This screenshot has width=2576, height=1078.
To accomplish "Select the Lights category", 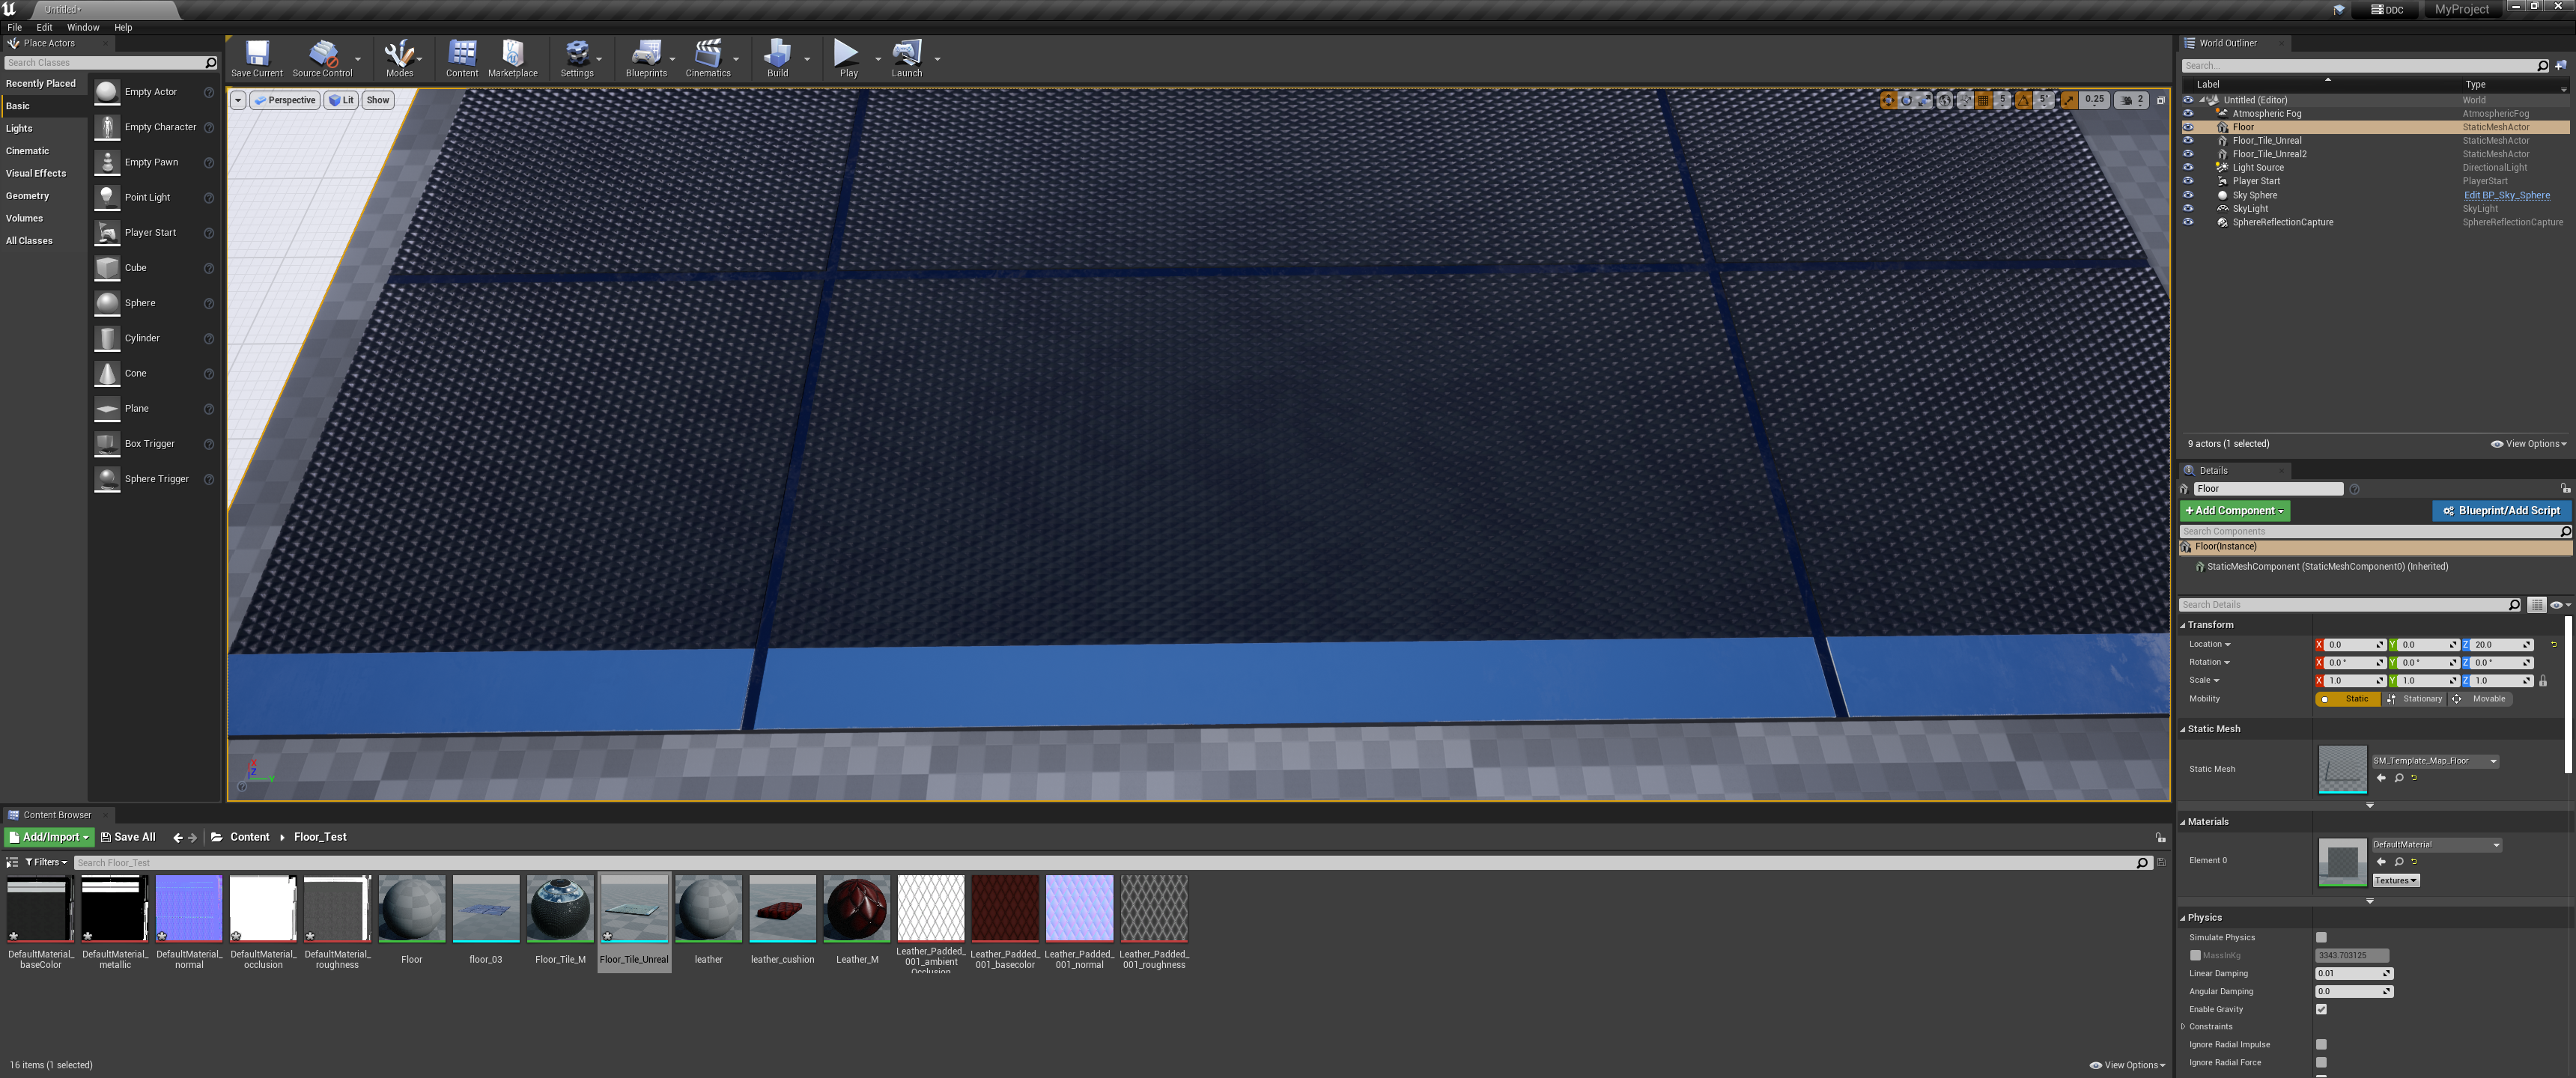I will click(x=19, y=128).
